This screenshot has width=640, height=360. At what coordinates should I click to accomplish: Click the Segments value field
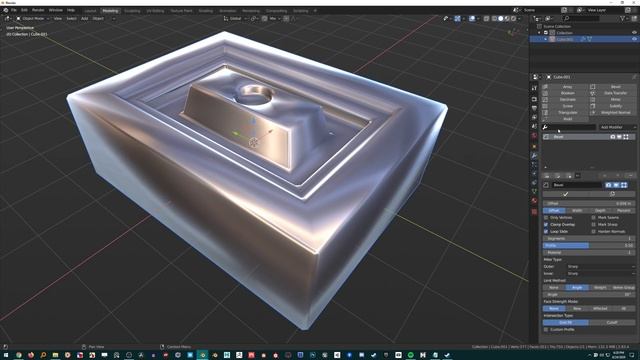(x=589, y=238)
